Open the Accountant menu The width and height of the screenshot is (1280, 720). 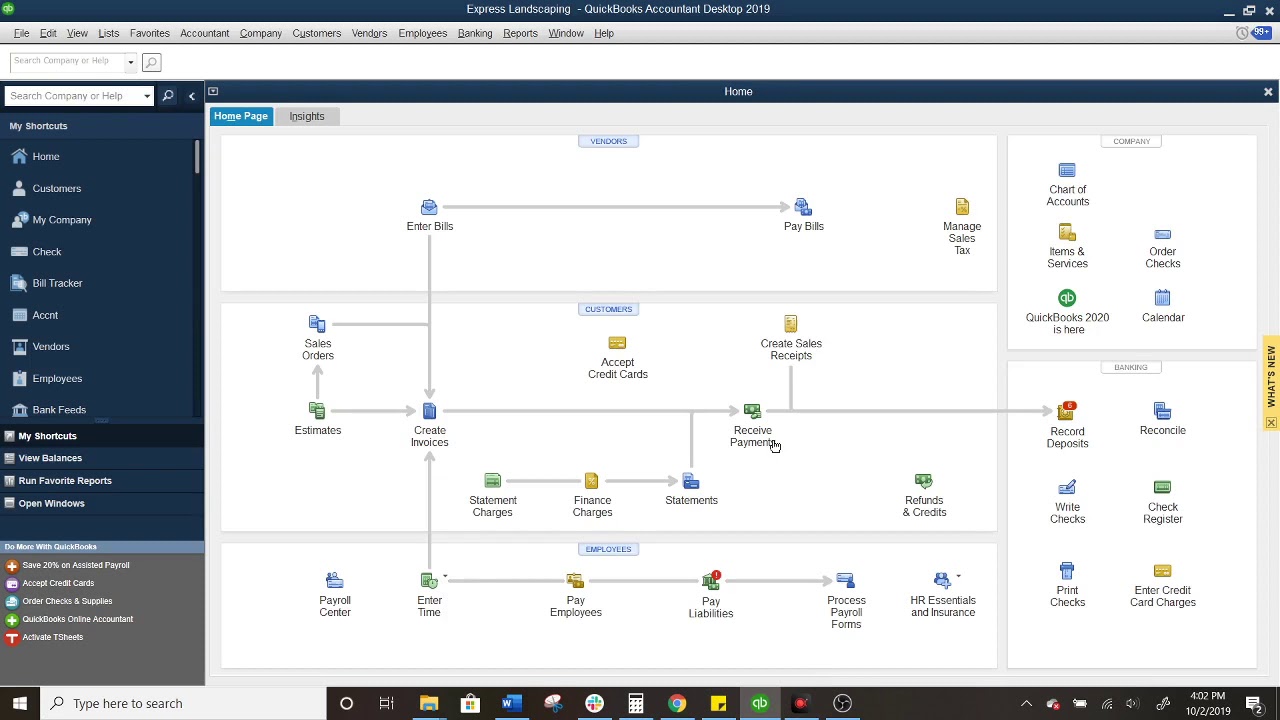point(204,33)
